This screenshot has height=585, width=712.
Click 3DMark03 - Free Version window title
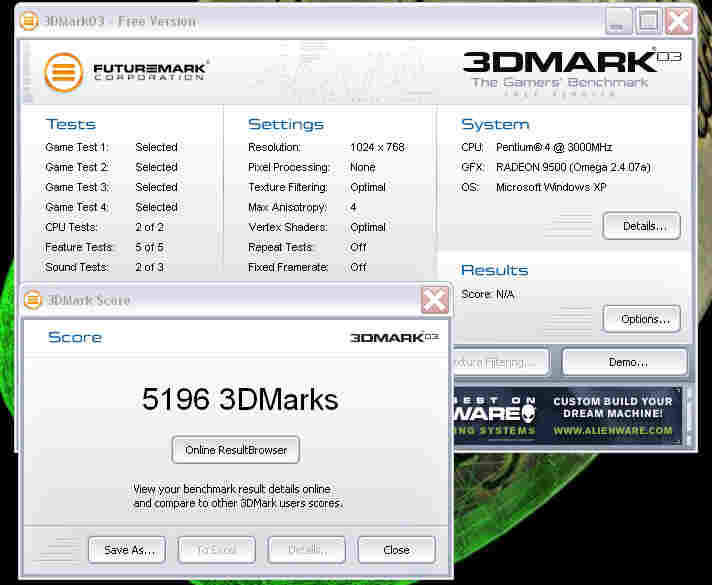coord(120,21)
